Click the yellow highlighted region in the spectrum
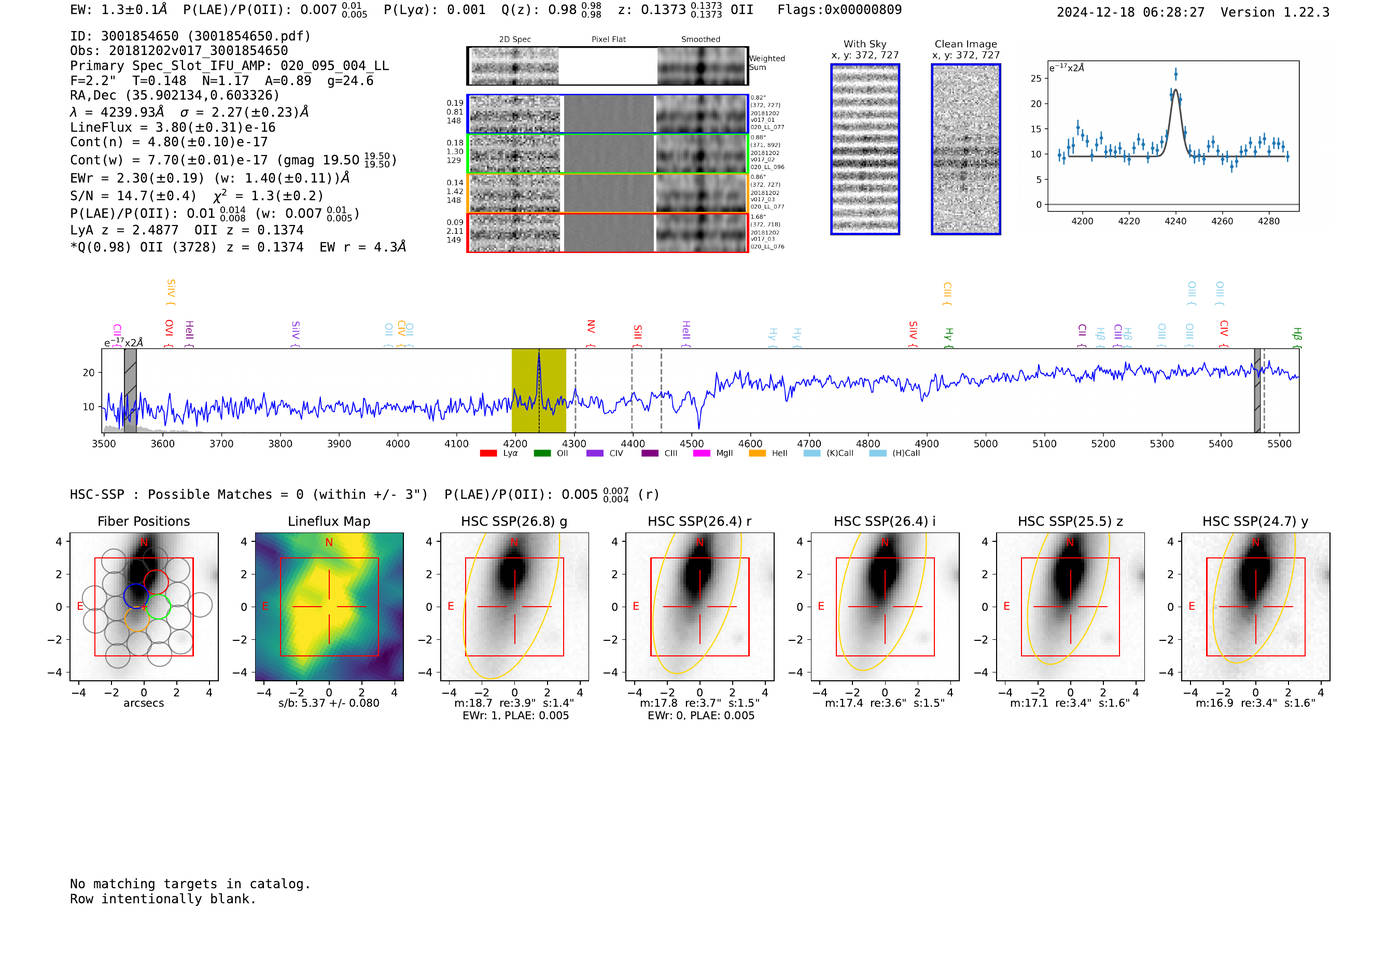Viewport: 1400px width, 953px height. click(x=539, y=391)
